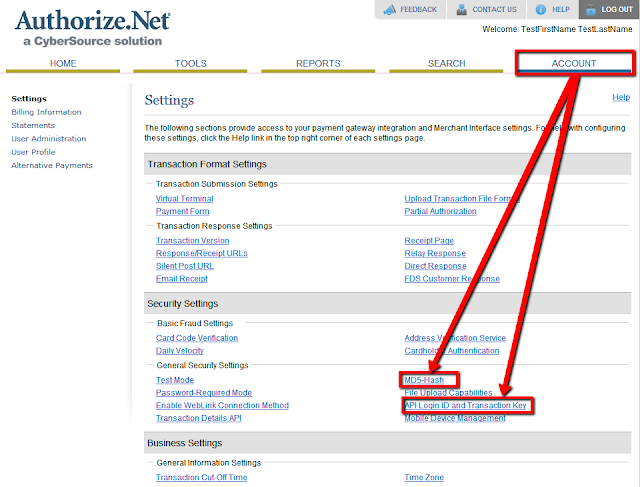The image size is (640, 487).
Task: Open Direct Response link
Action: (436, 266)
